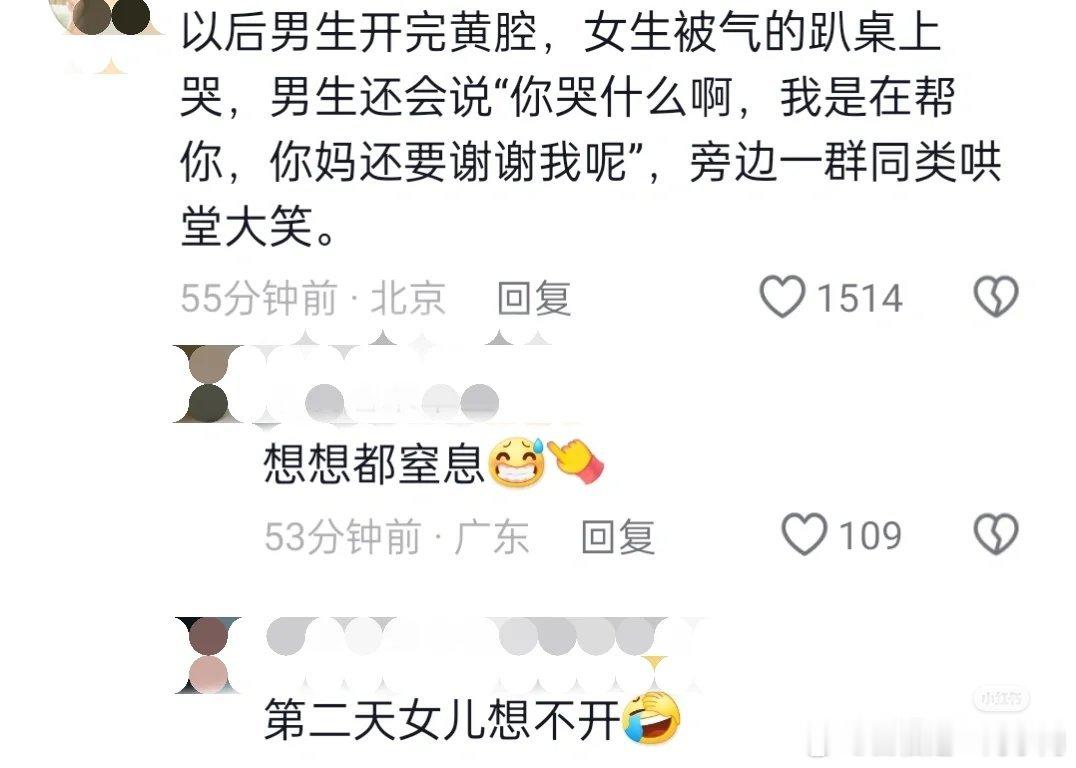The height and width of the screenshot is (768, 1076).
Task: Tap the broken-heart dislike icon beside 1514
Action: tap(996, 296)
